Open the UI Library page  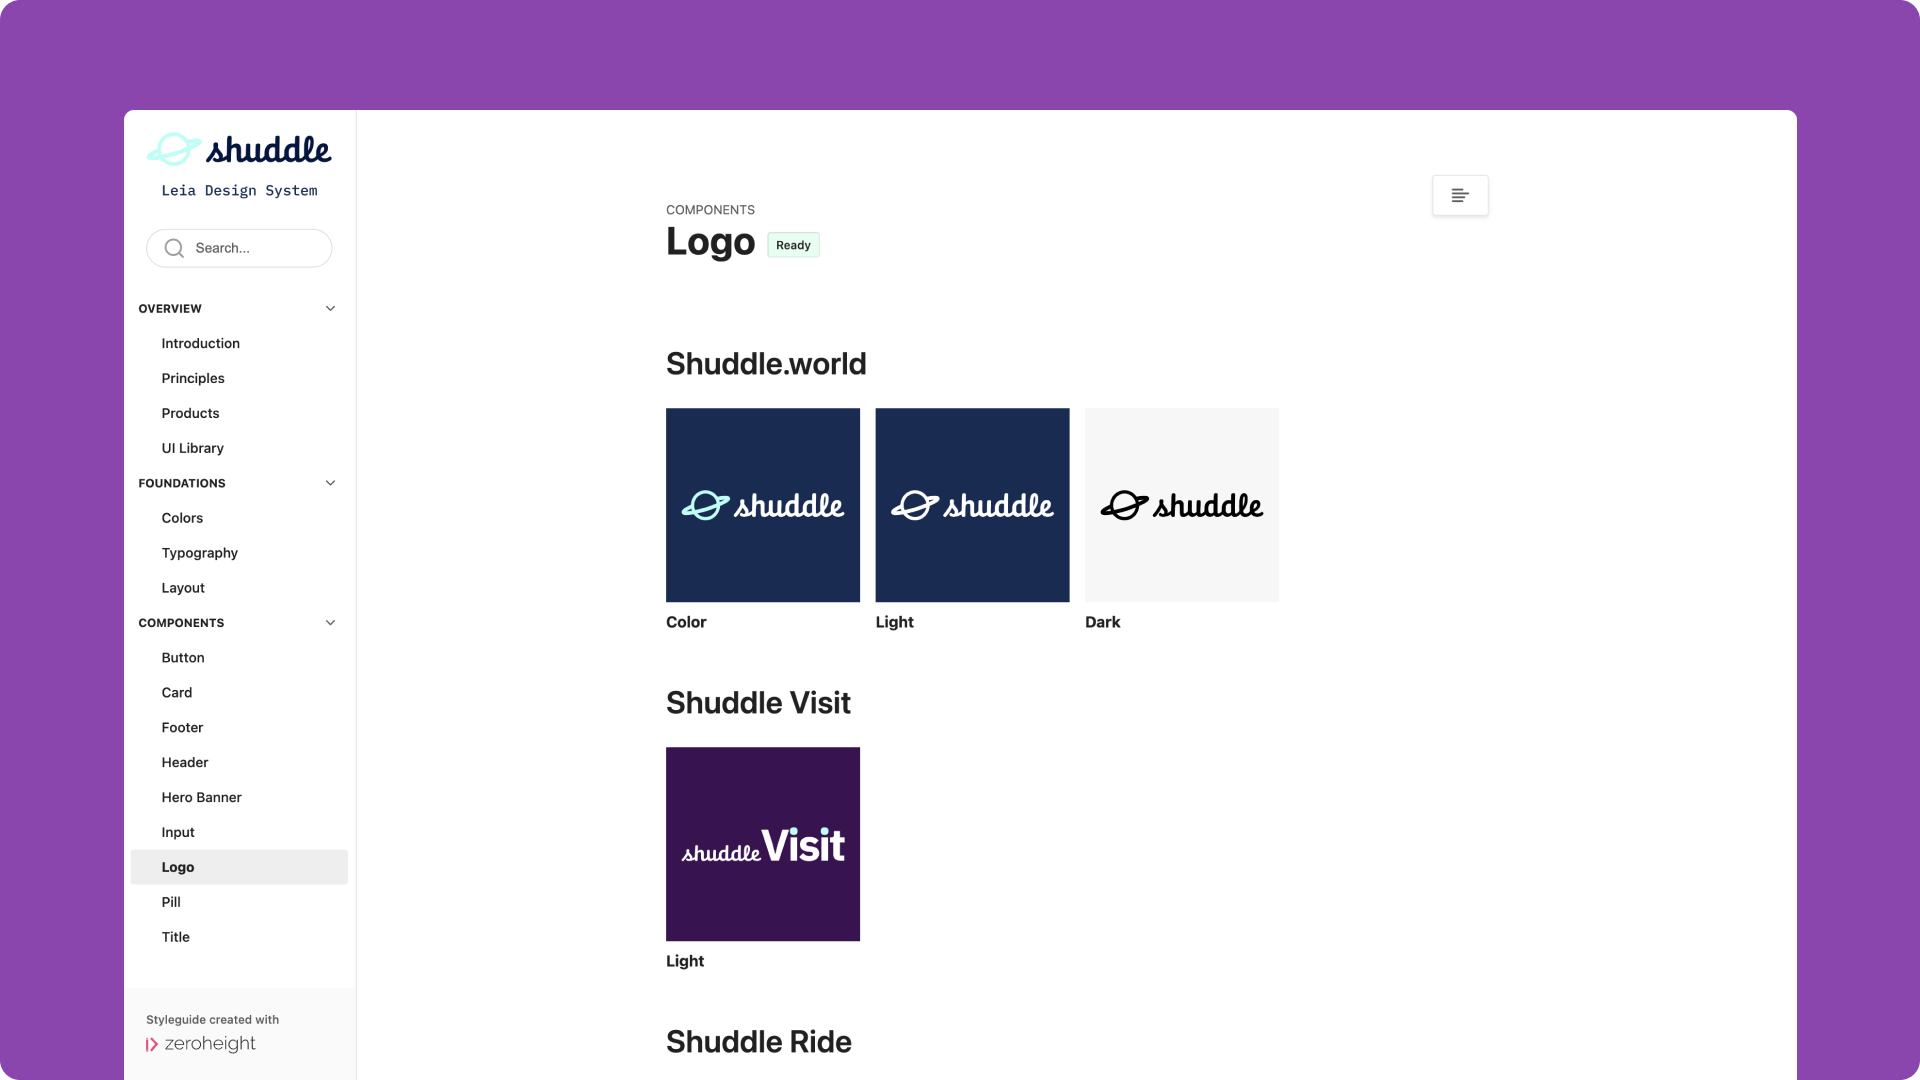click(193, 448)
